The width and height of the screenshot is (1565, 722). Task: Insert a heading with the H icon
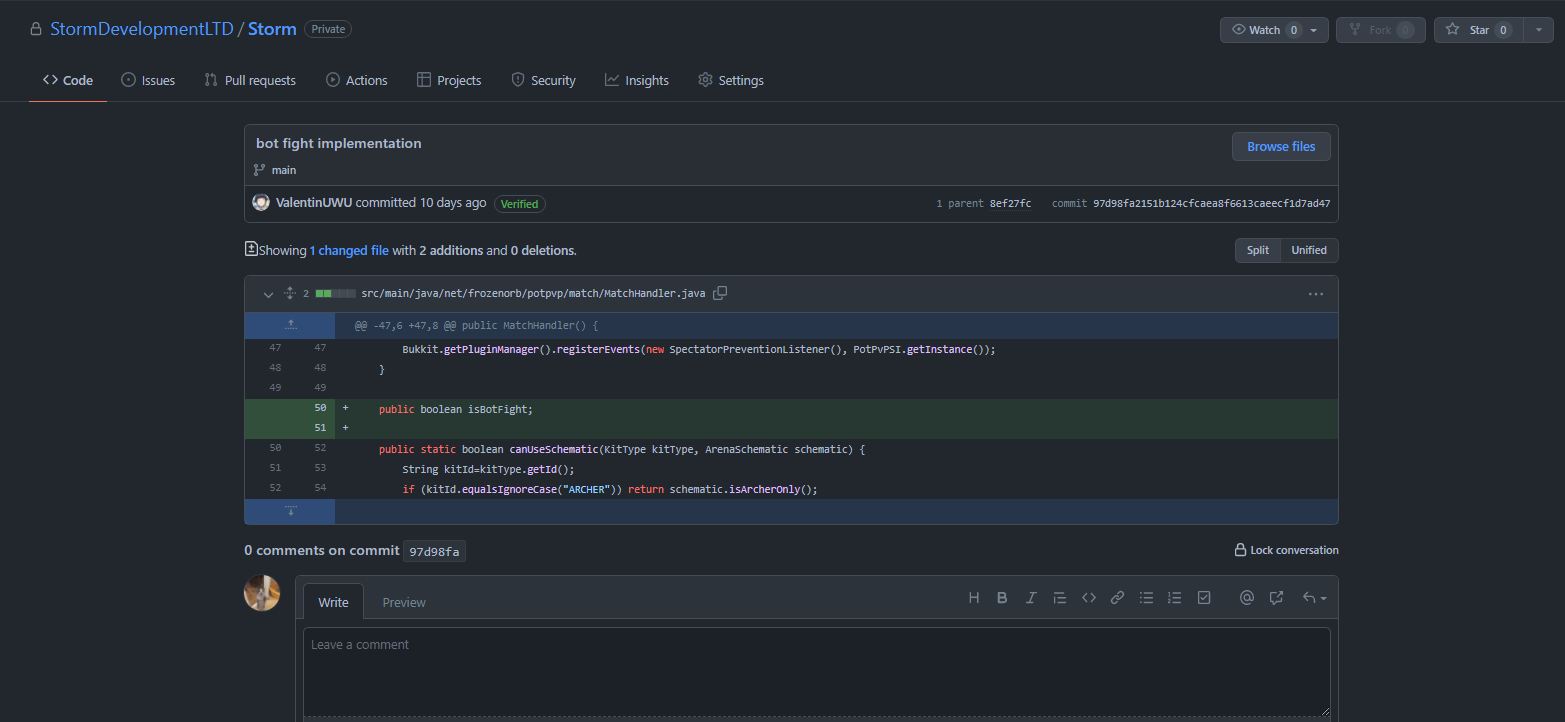tap(974, 598)
